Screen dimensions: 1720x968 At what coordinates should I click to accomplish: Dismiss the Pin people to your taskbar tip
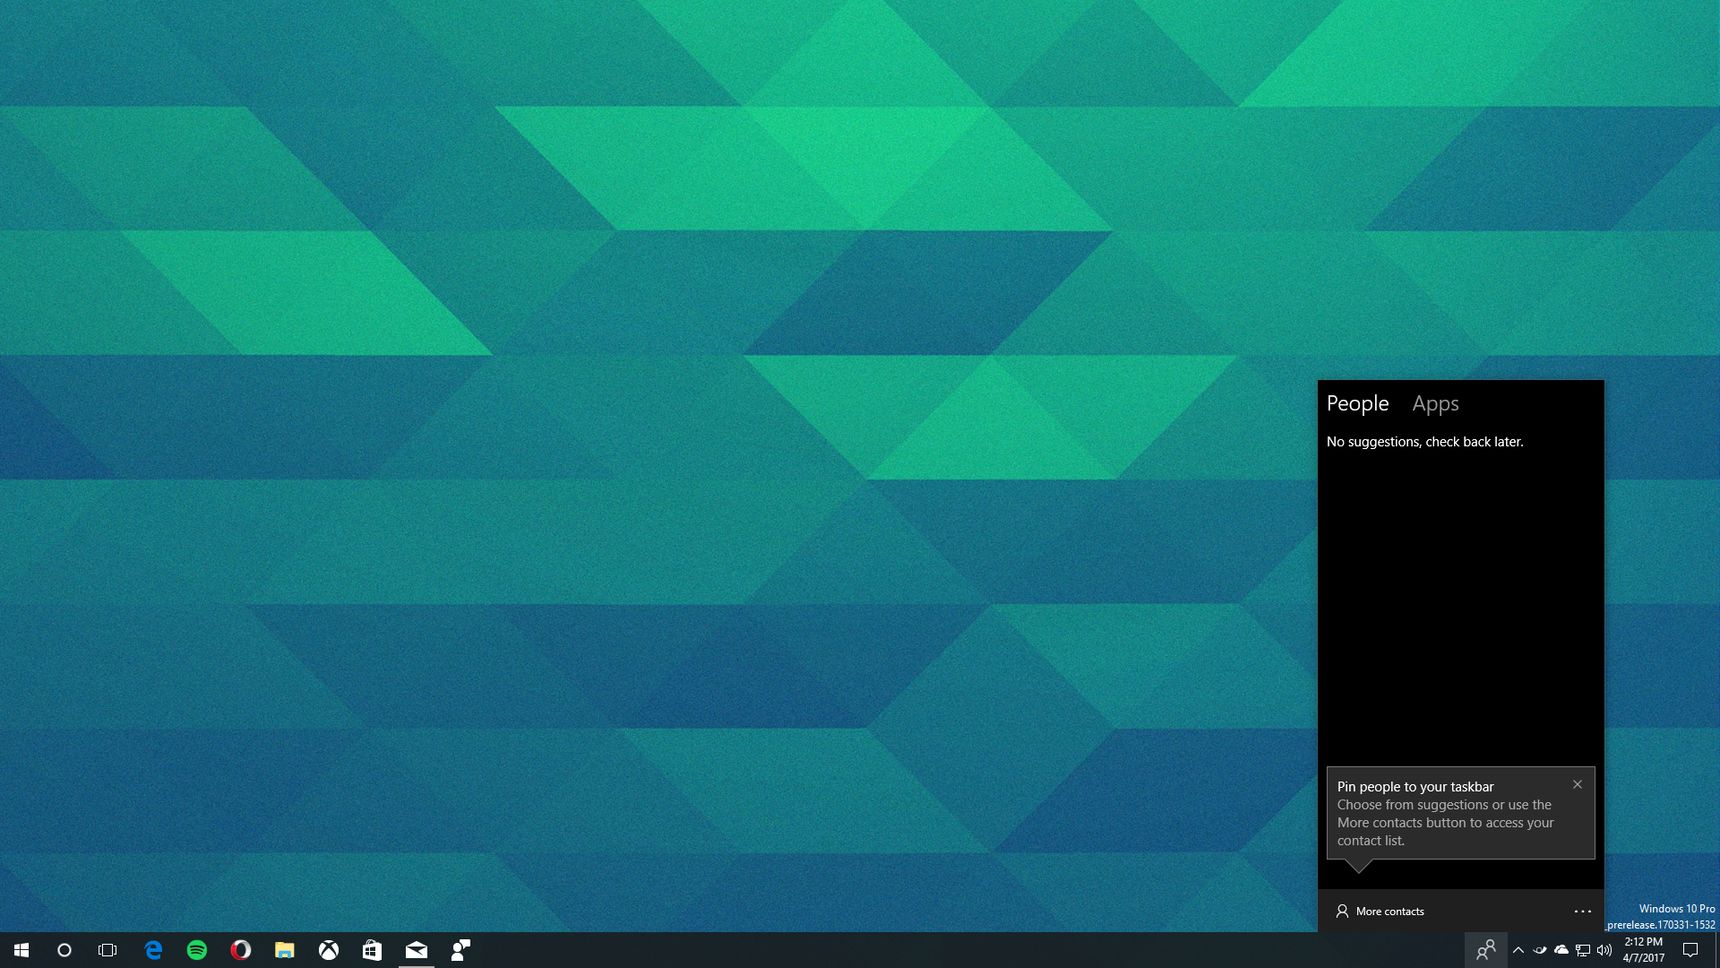pyautogui.click(x=1577, y=784)
